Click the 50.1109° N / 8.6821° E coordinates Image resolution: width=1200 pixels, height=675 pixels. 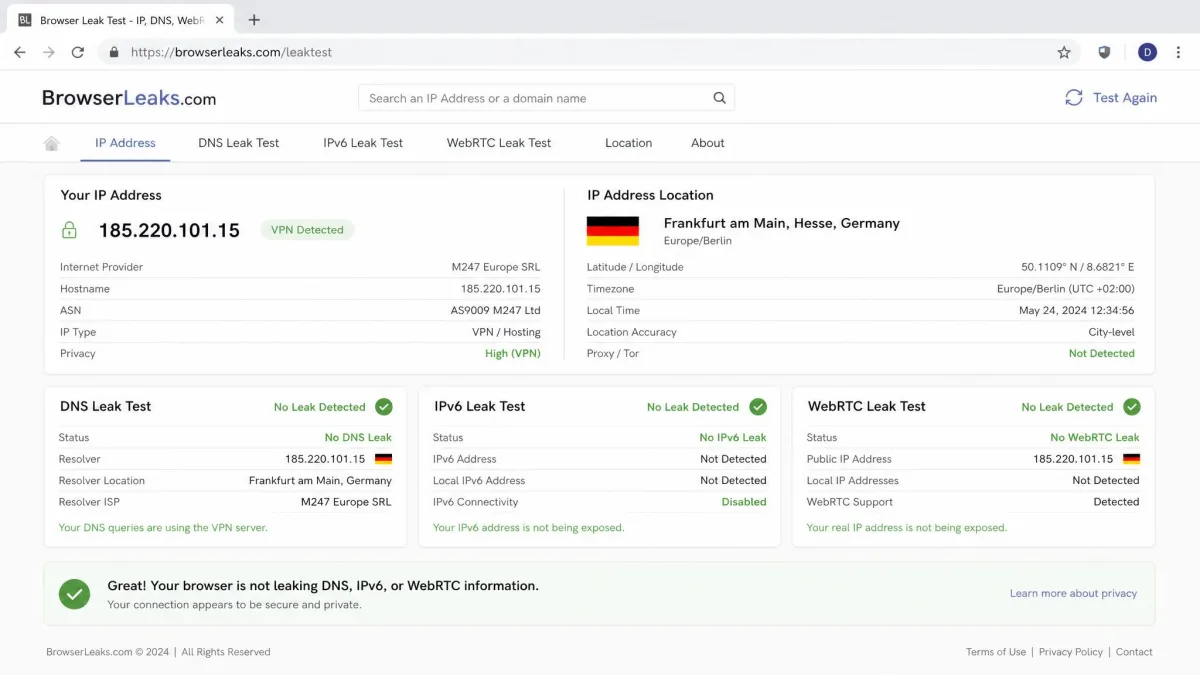1078,267
